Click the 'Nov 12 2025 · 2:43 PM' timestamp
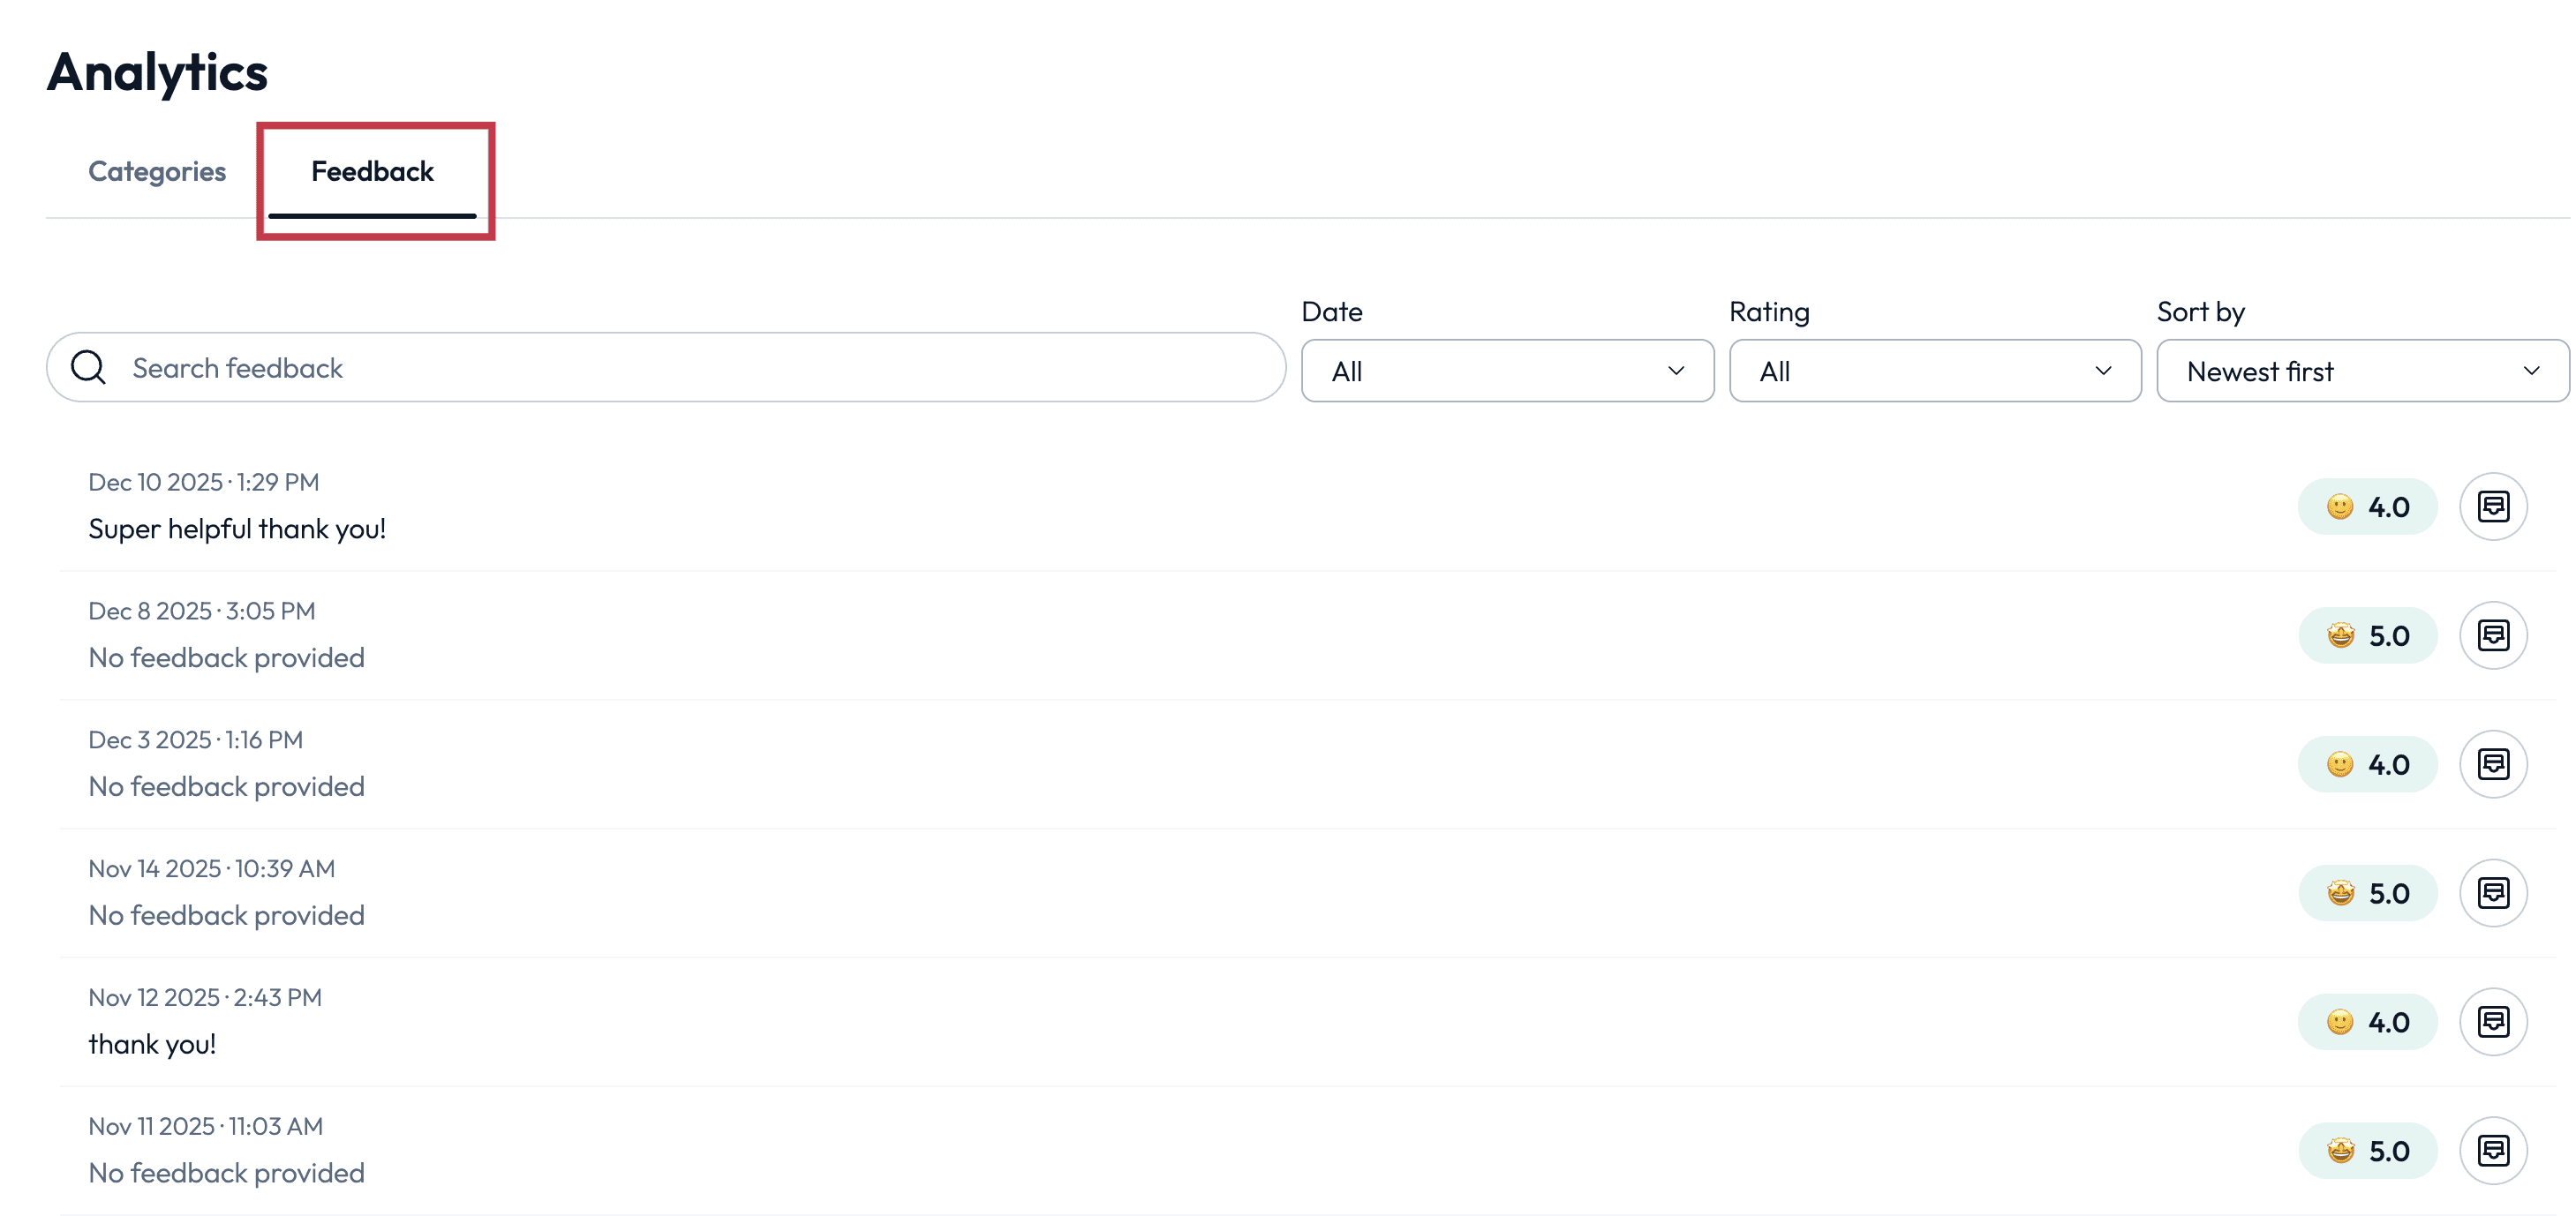Viewport: 2576px width, 1216px height. [205, 998]
